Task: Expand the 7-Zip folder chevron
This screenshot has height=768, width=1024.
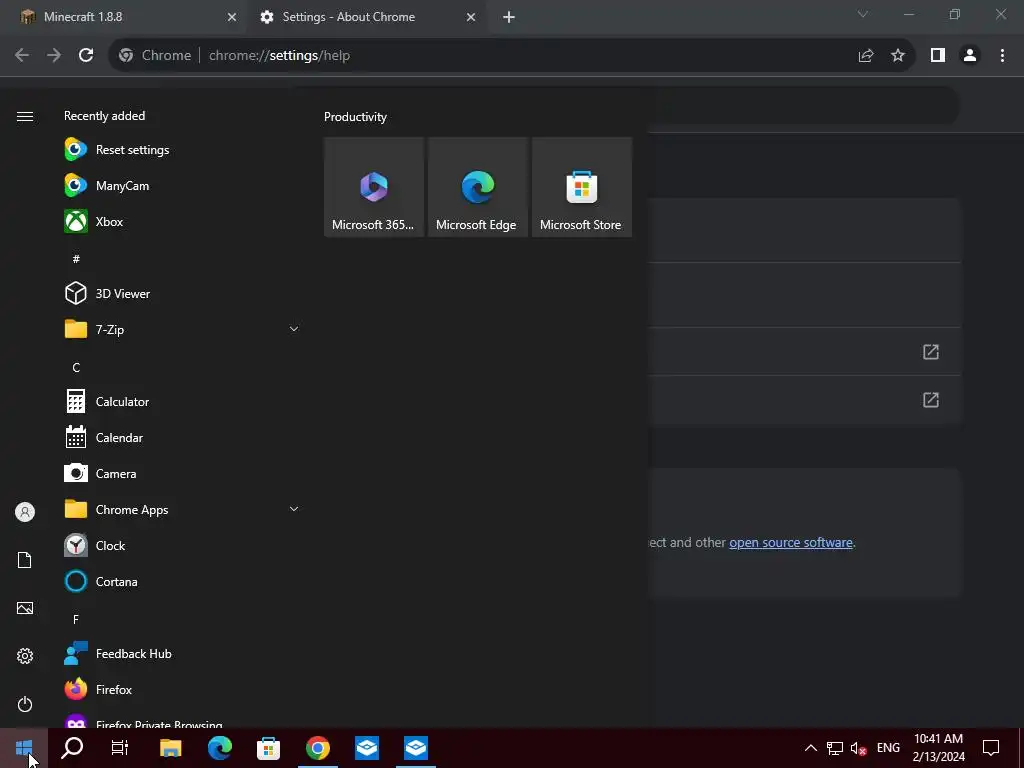Action: [x=294, y=329]
